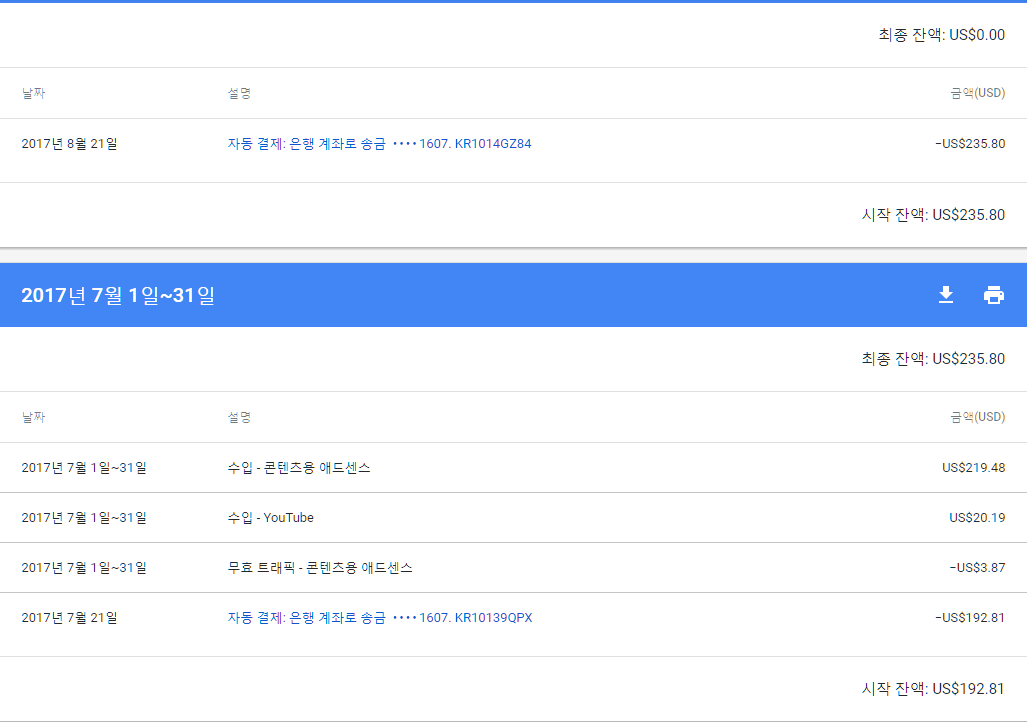Screen dimensions: 1027x722
Task: Click the 최종 잔액 US$0.00 text
Action: 941,36
